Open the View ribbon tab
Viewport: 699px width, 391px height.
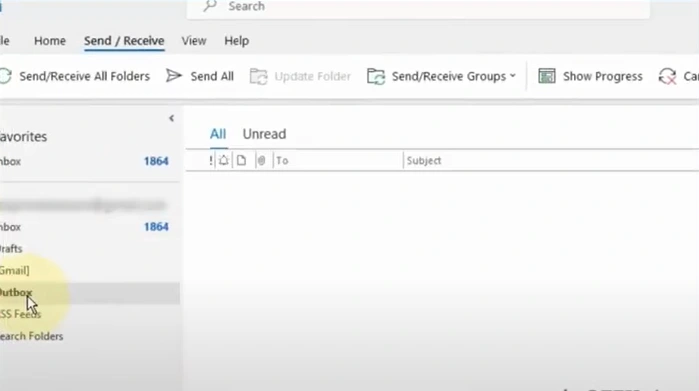(x=194, y=41)
